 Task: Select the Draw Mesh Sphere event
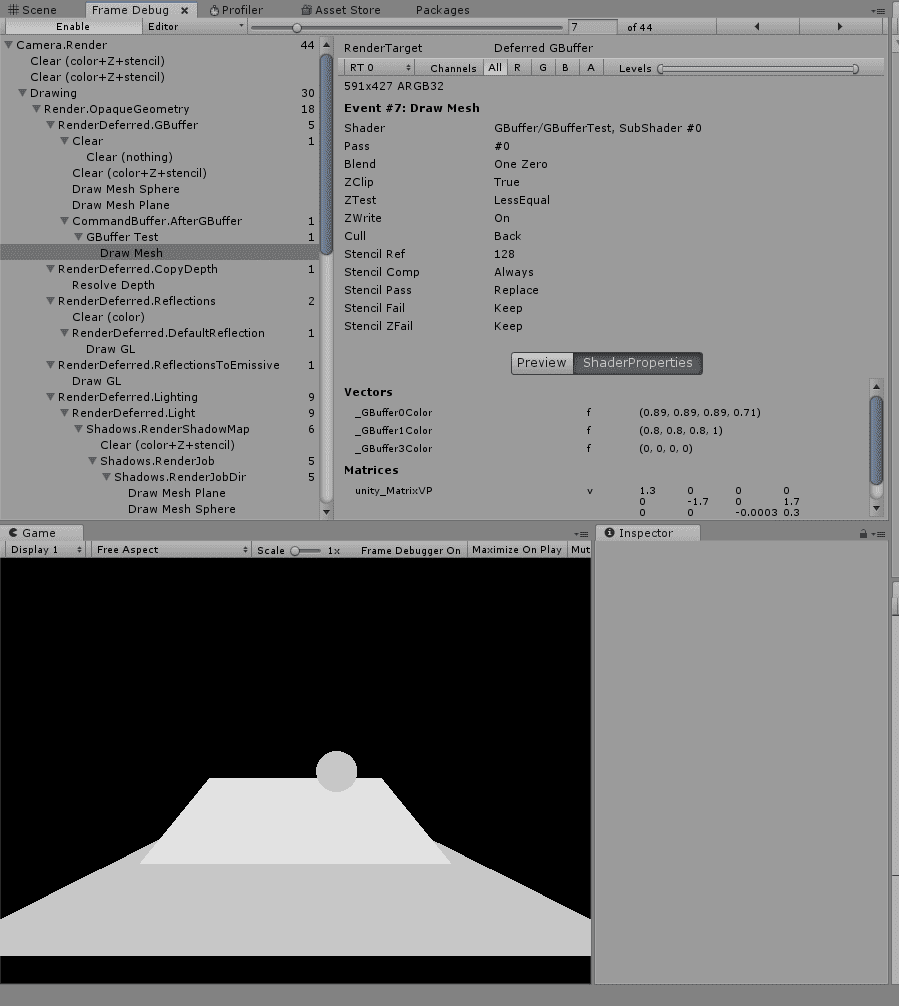(125, 189)
